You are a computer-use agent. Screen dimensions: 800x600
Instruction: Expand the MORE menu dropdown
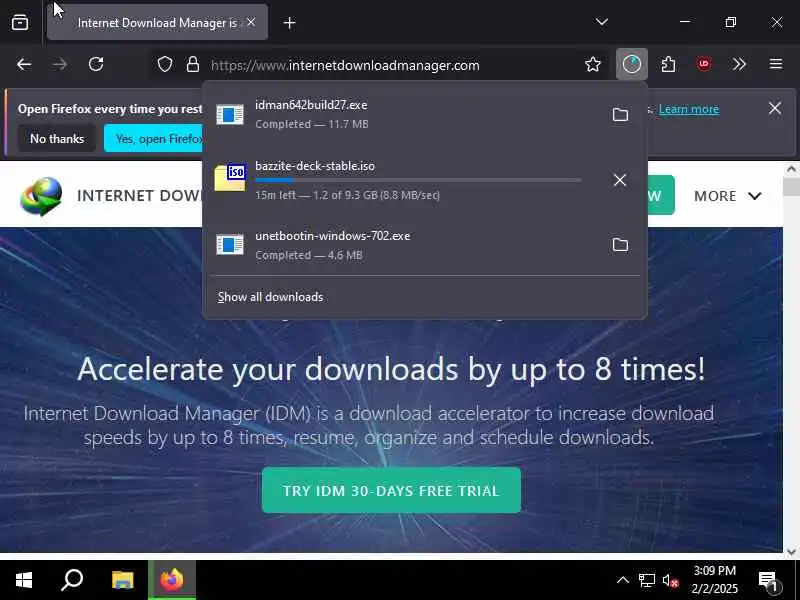tap(728, 196)
